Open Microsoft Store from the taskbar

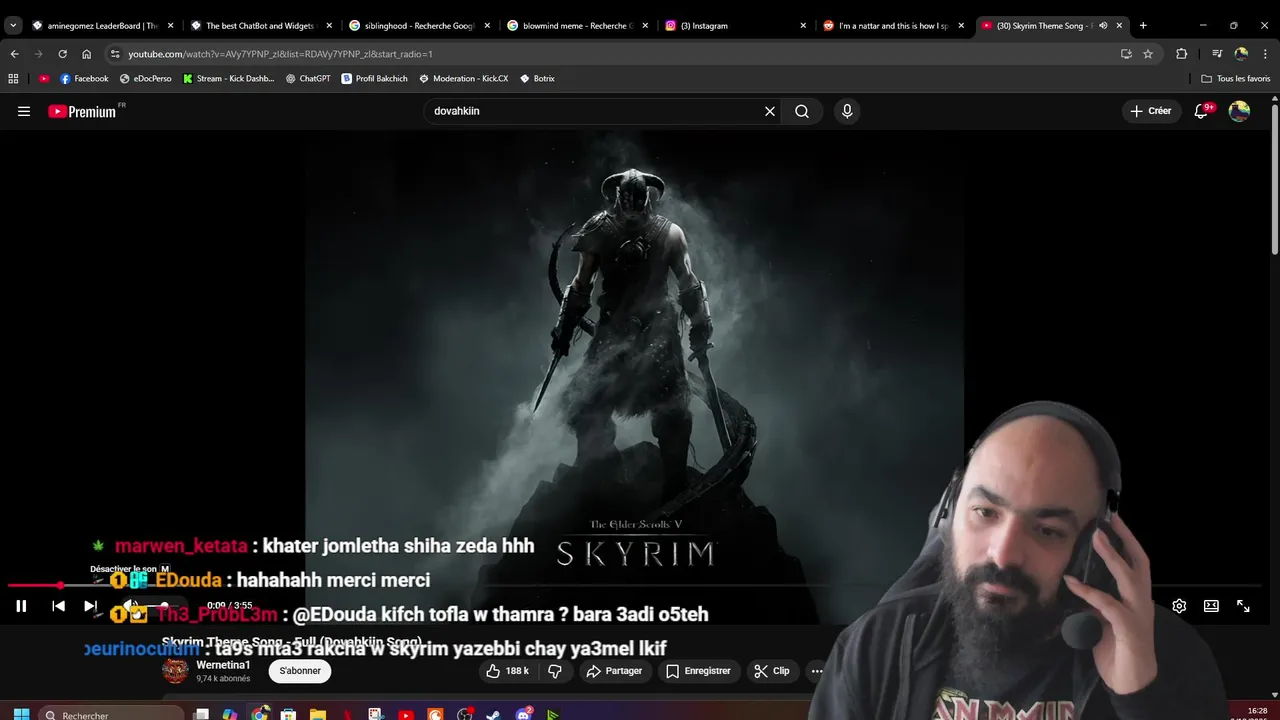288,715
